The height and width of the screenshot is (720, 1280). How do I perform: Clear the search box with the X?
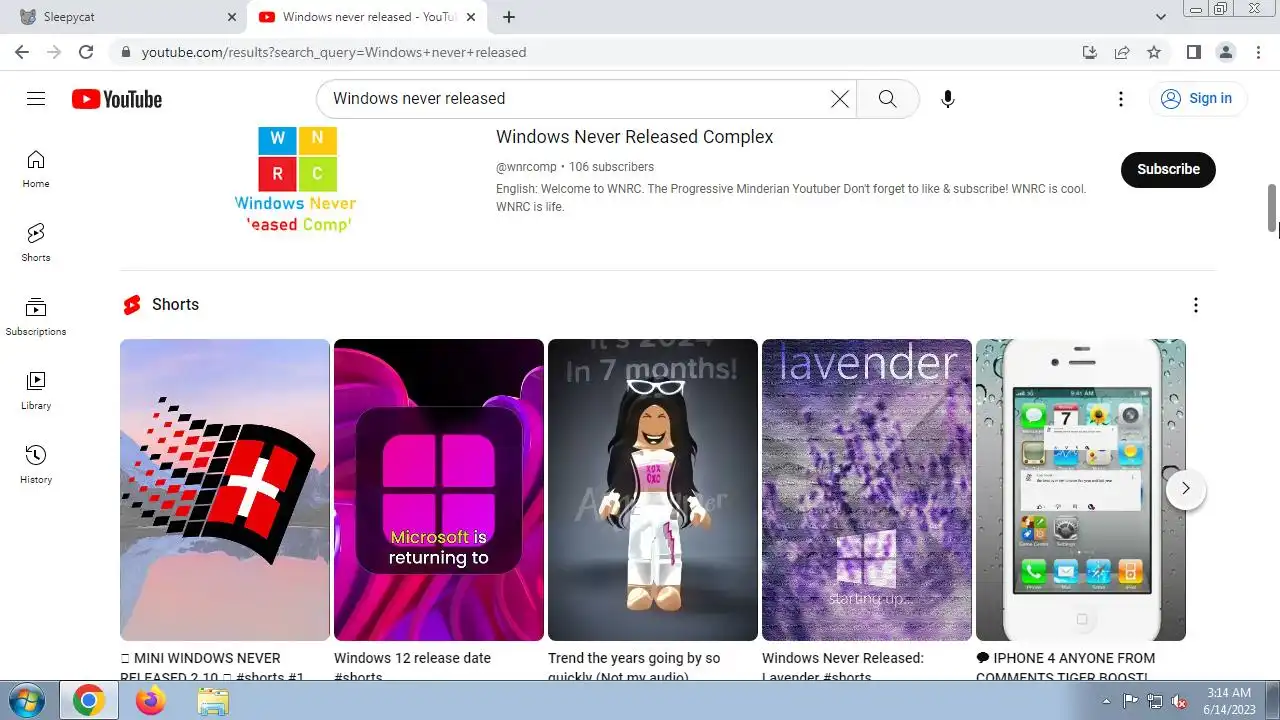pos(840,98)
